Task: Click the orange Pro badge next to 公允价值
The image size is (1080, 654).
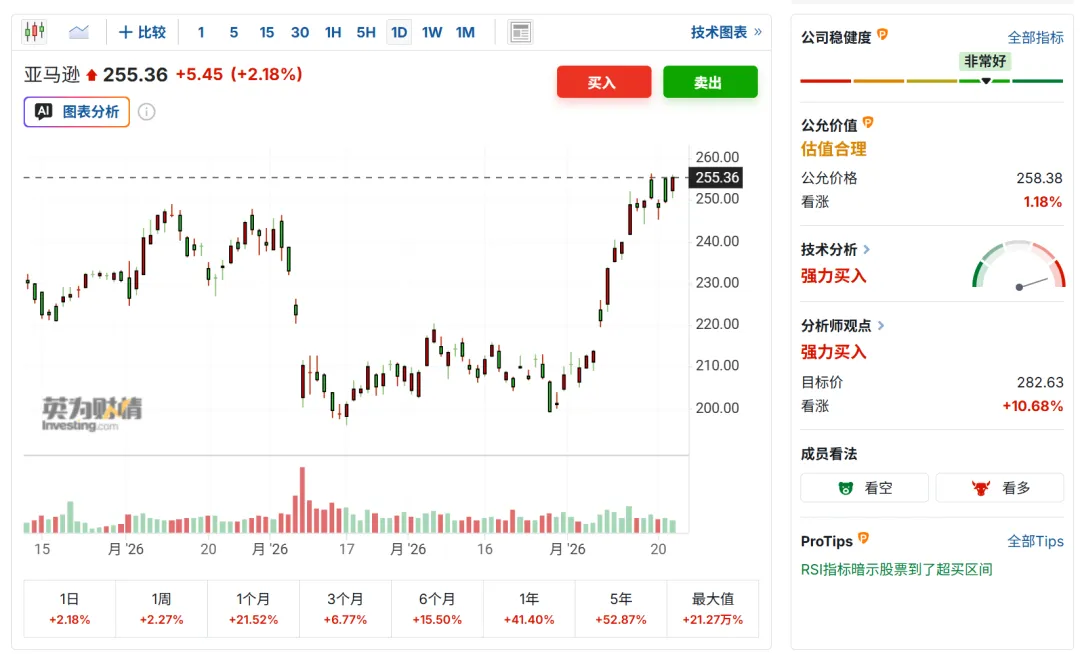Action: pyautogui.click(x=868, y=123)
